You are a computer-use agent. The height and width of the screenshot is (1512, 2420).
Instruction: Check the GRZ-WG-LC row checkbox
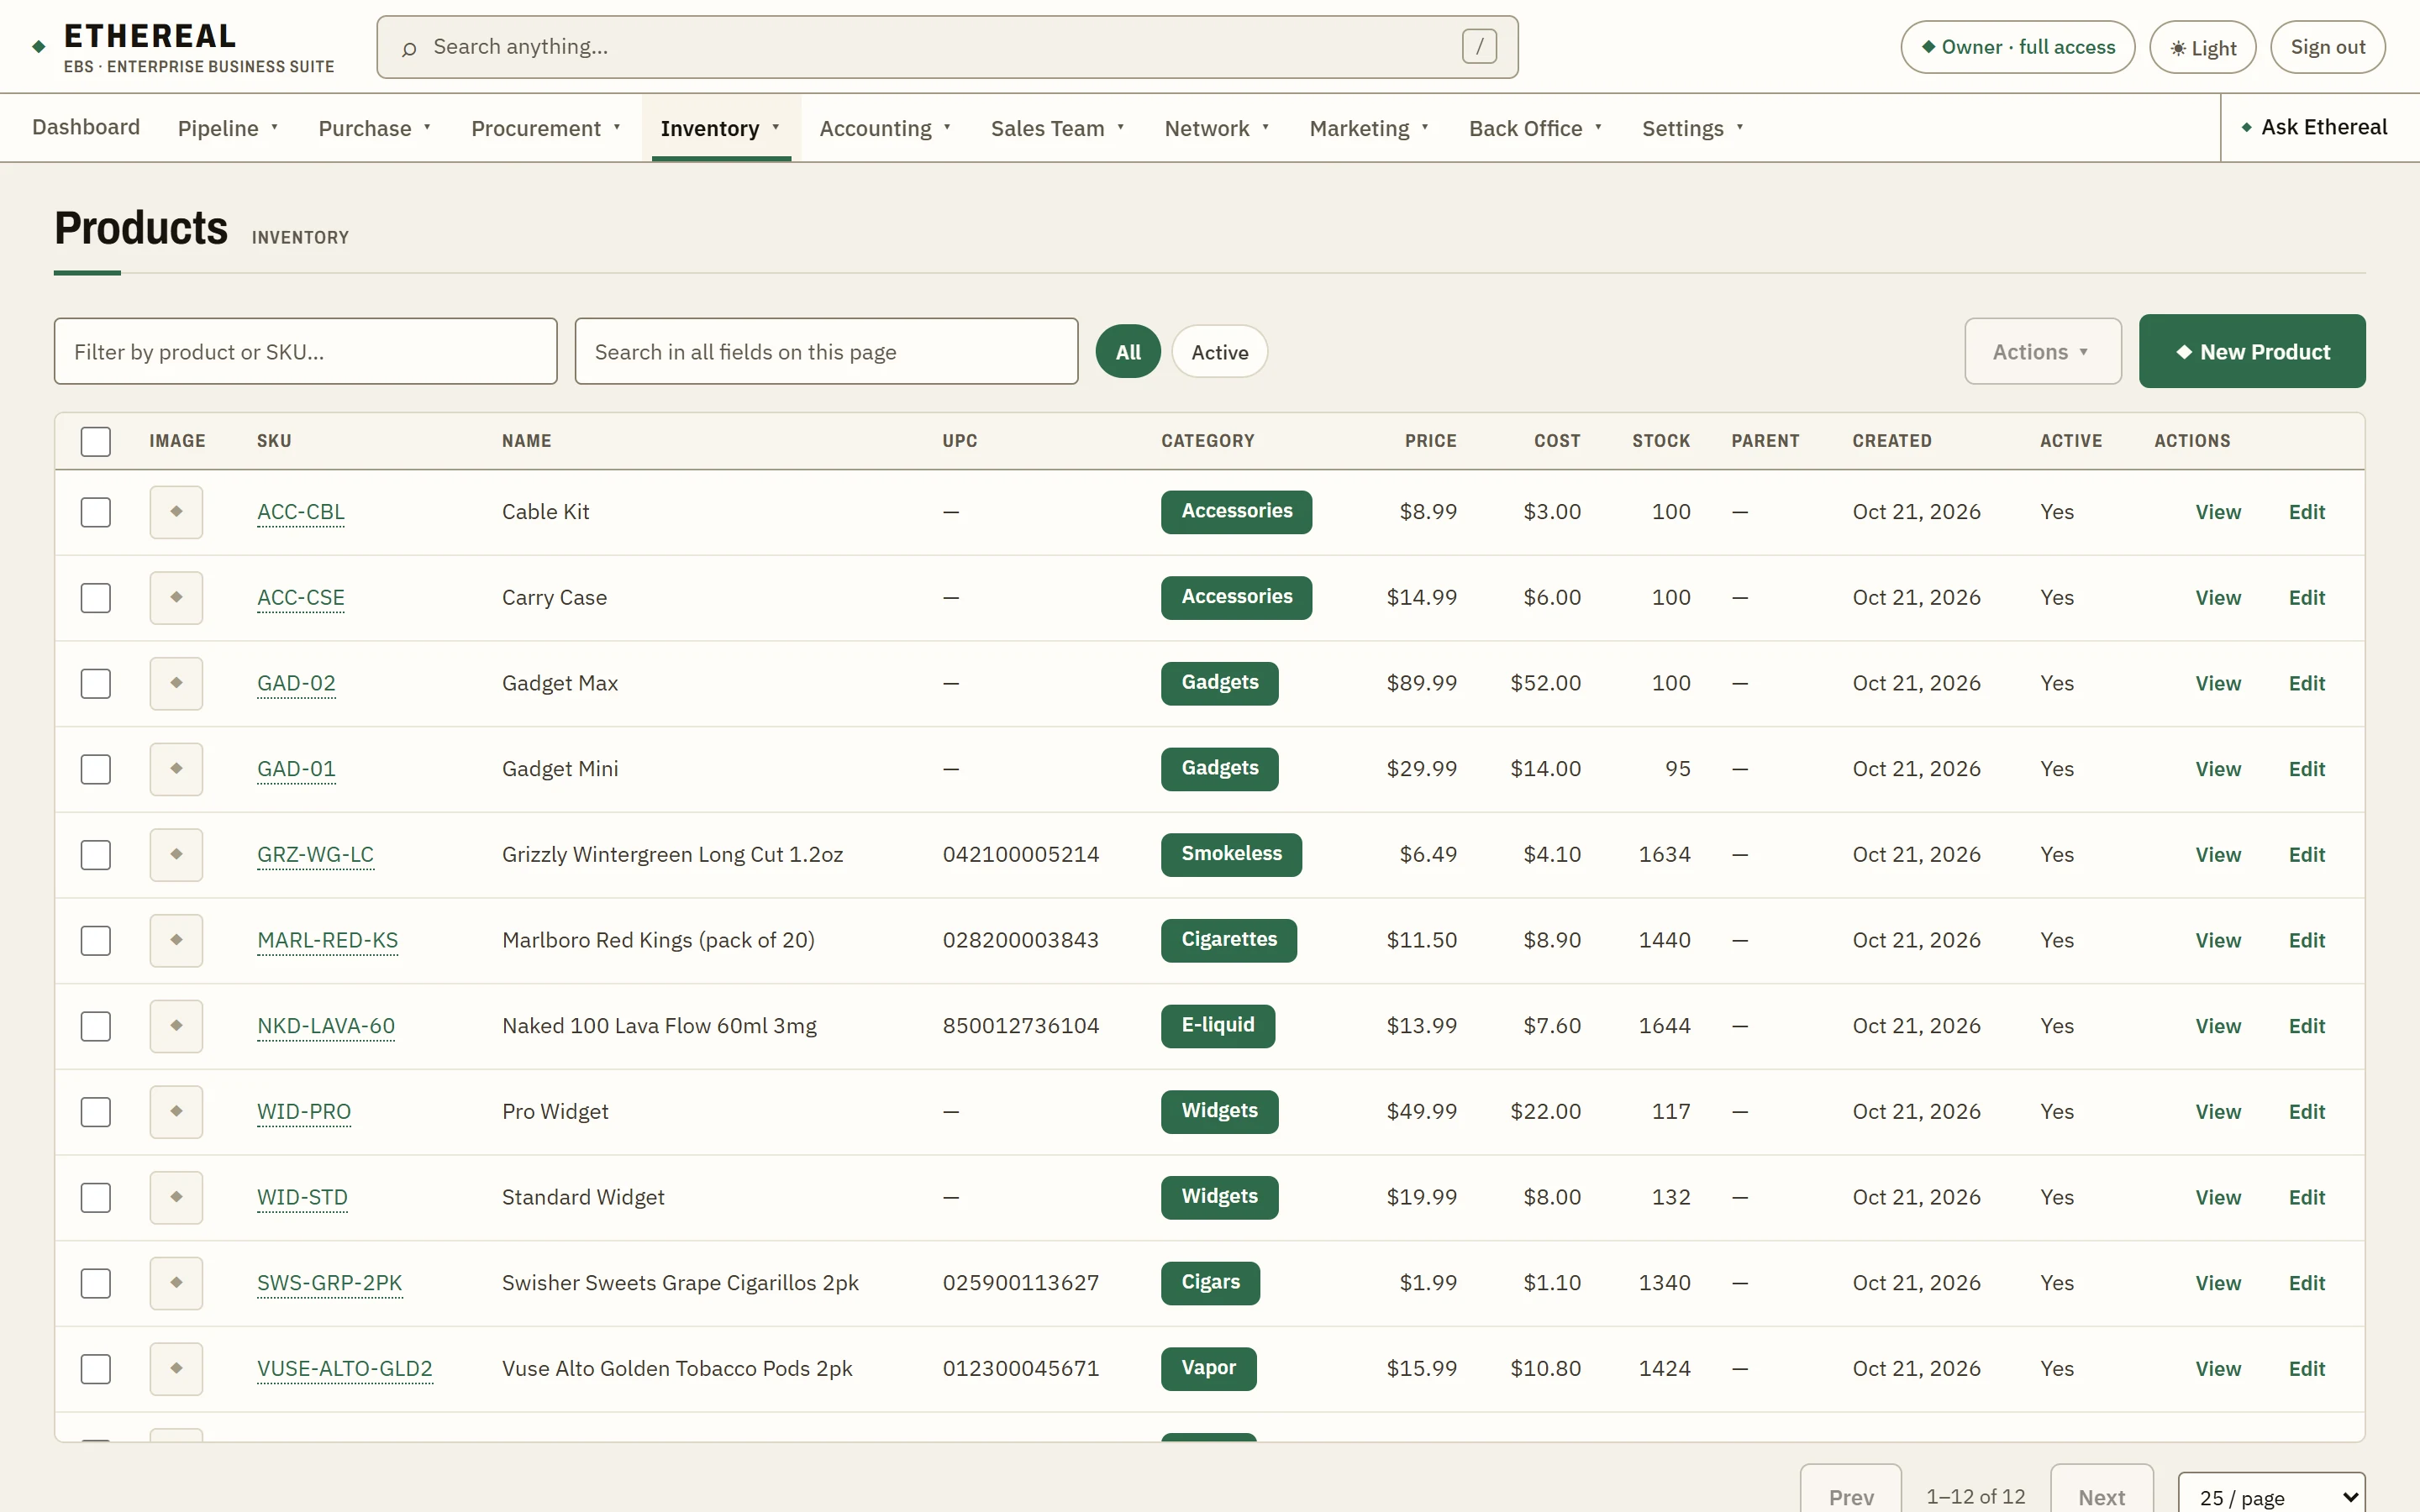[96, 855]
